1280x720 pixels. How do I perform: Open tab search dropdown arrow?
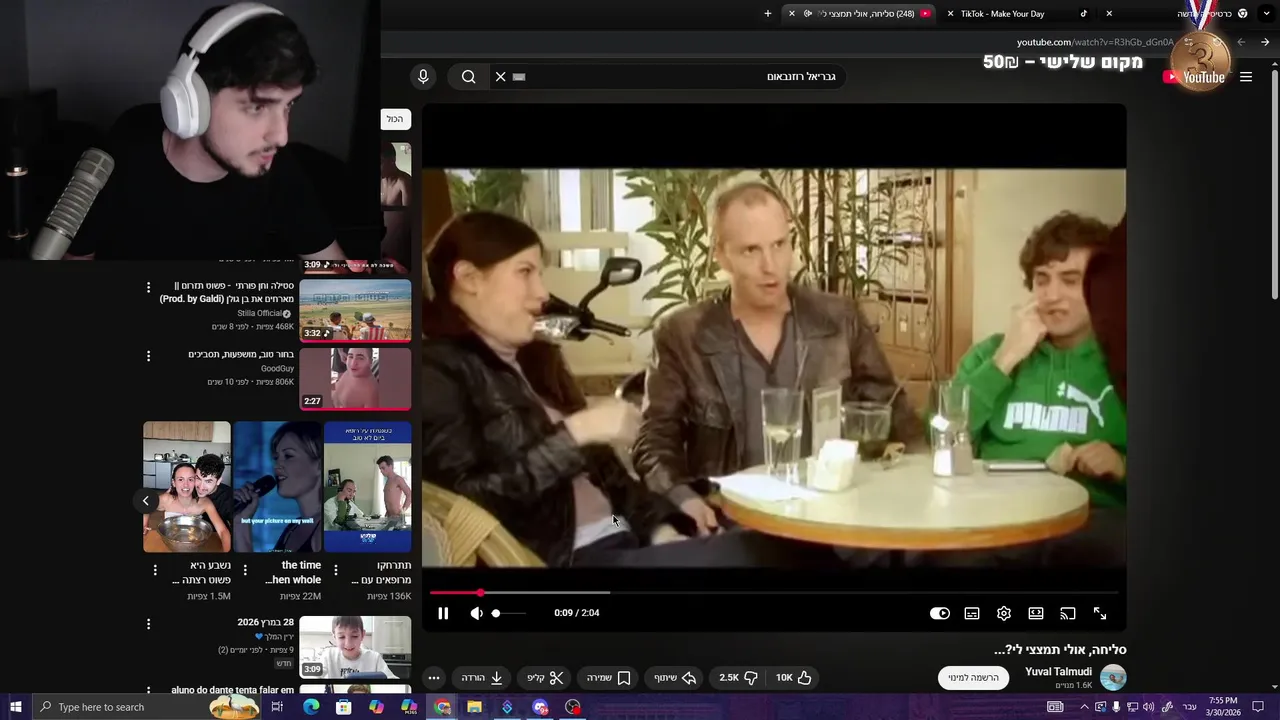point(1267,14)
